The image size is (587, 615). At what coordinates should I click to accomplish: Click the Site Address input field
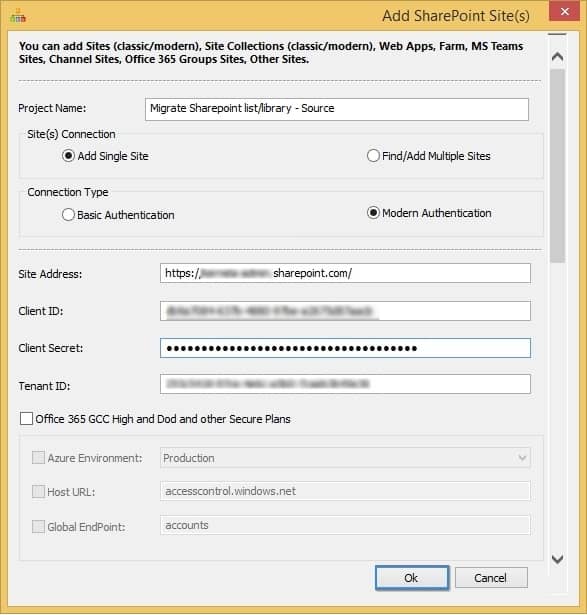pos(345,273)
